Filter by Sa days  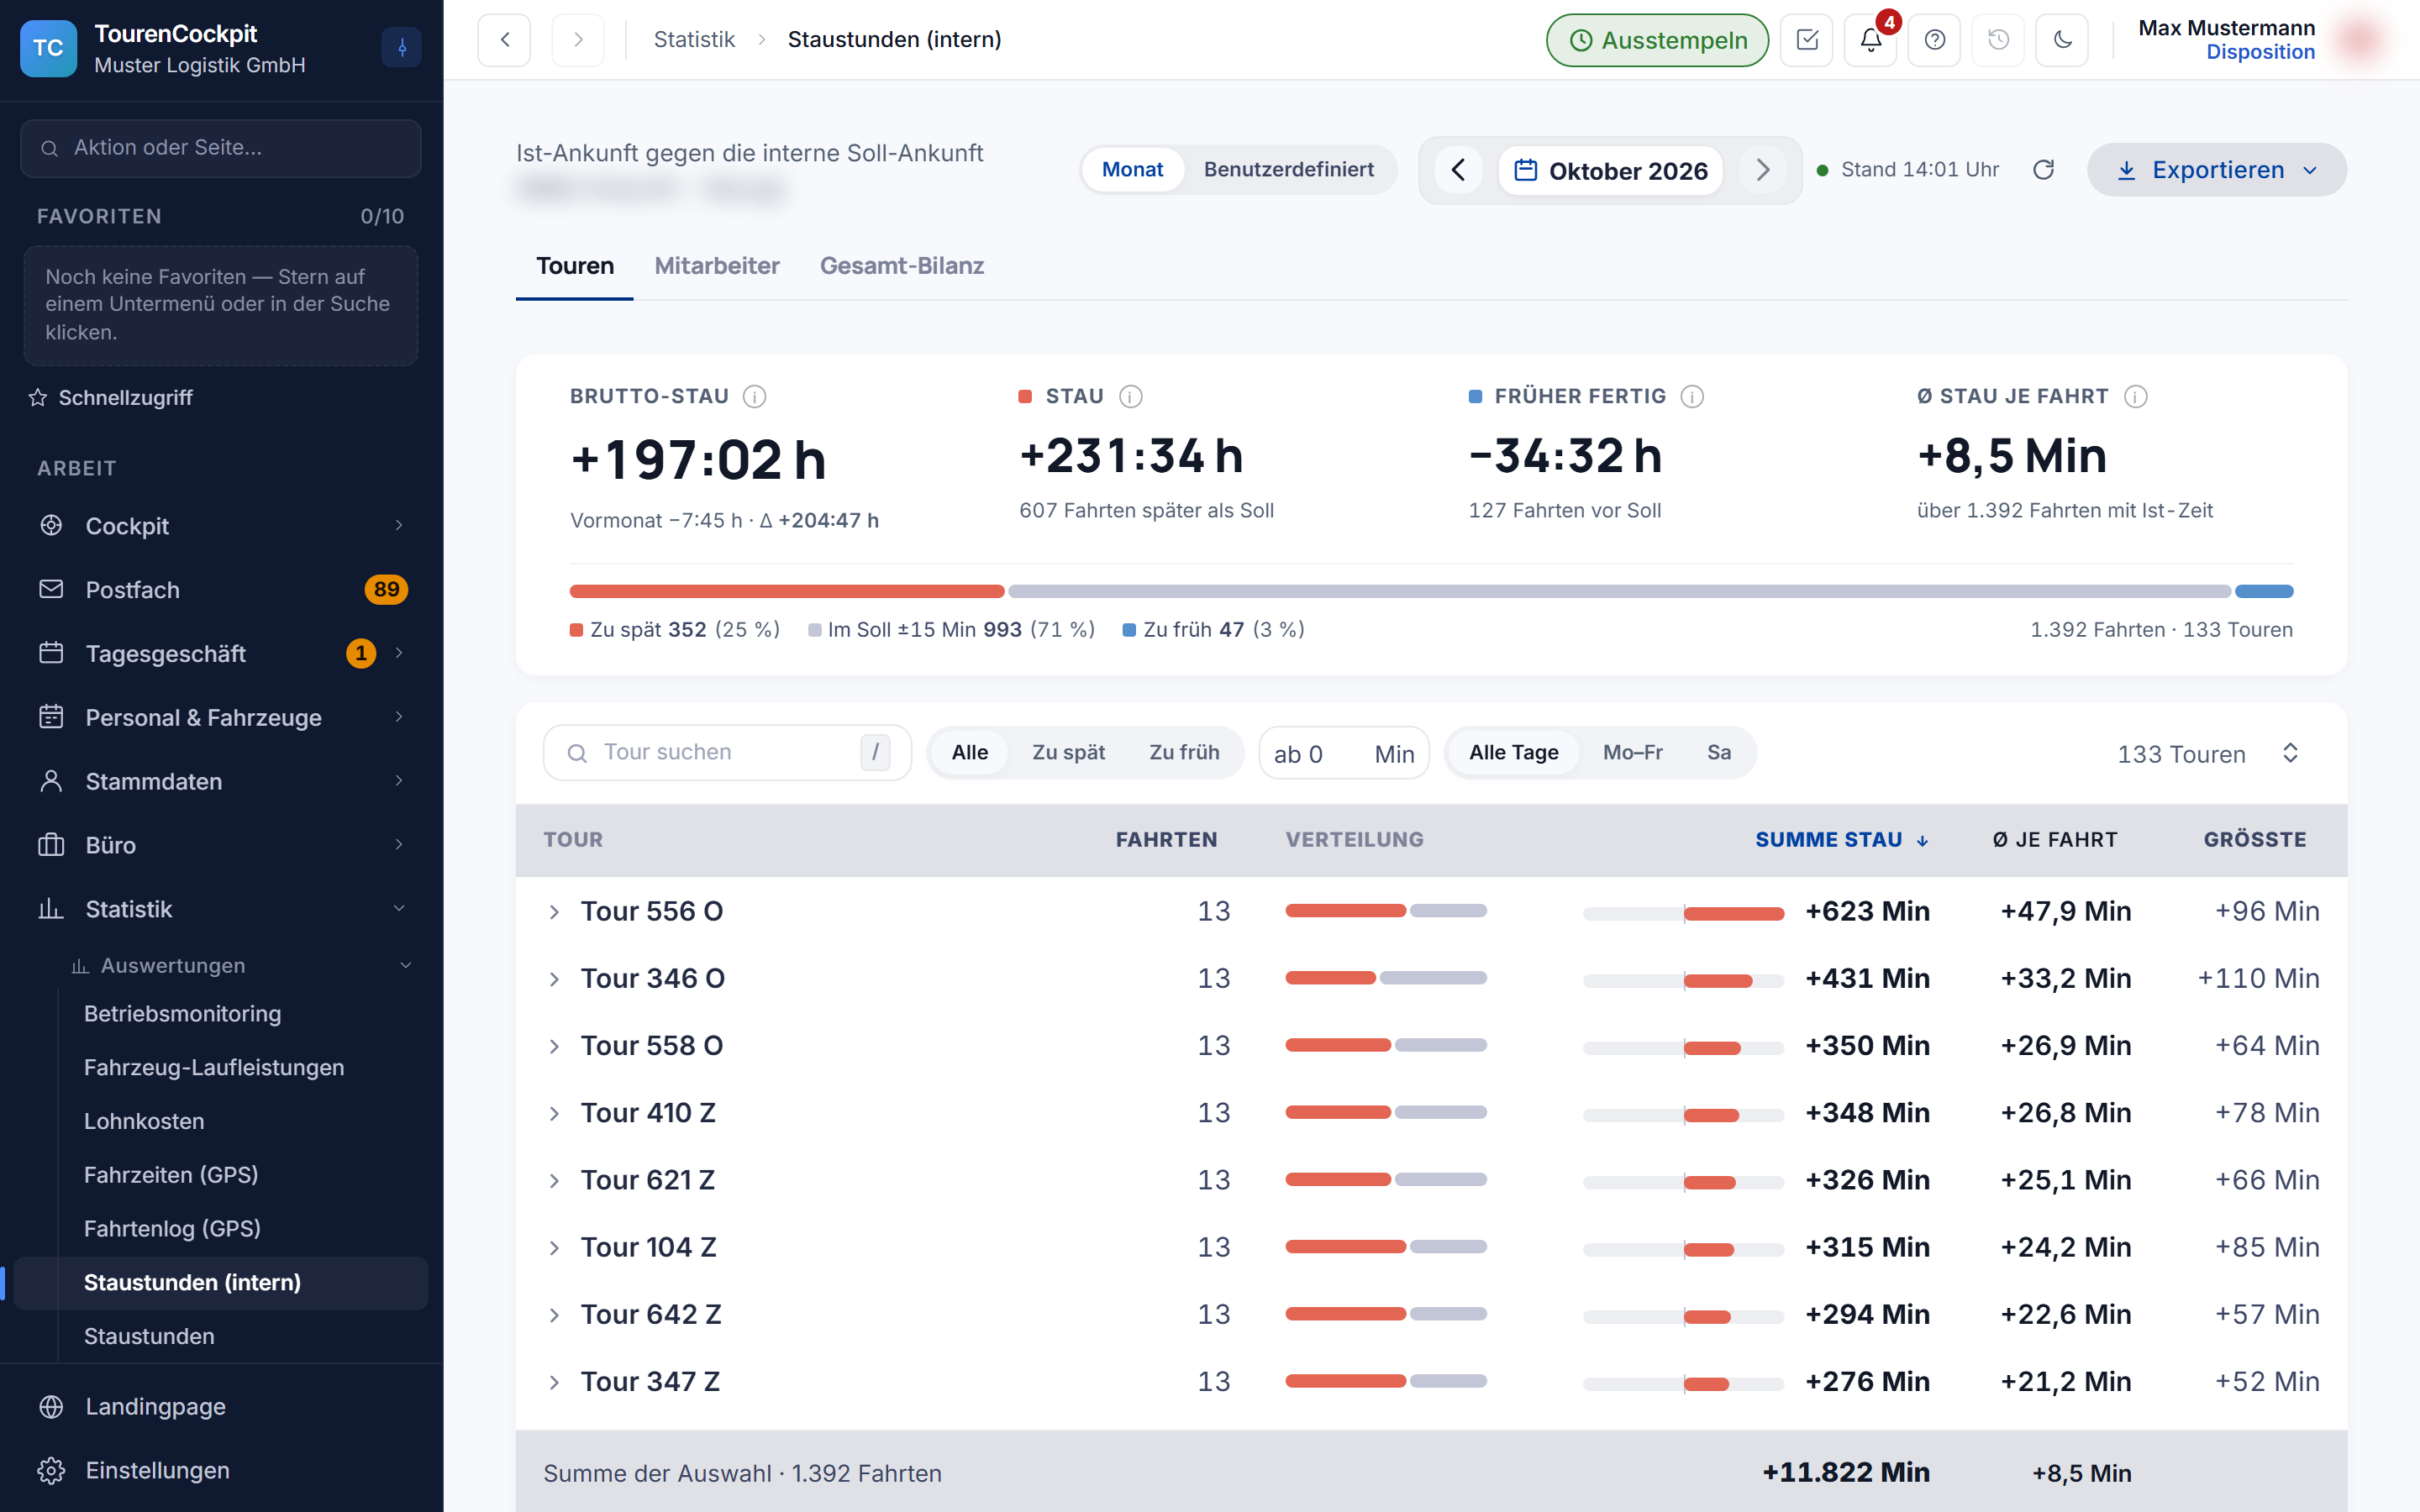coord(1718,753)
